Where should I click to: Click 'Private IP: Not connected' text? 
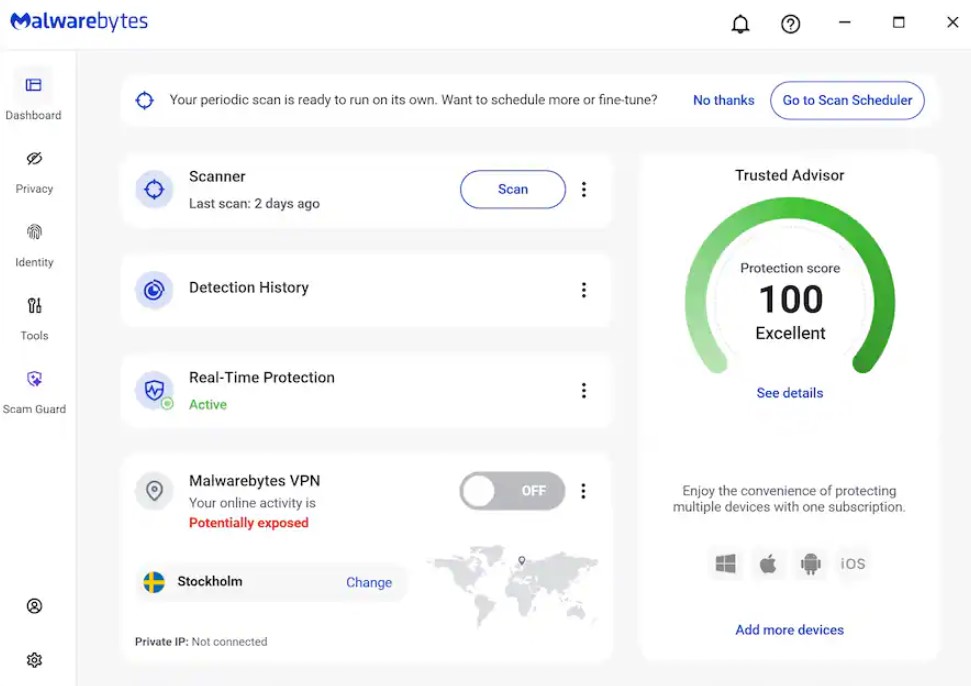pos(201,642)
